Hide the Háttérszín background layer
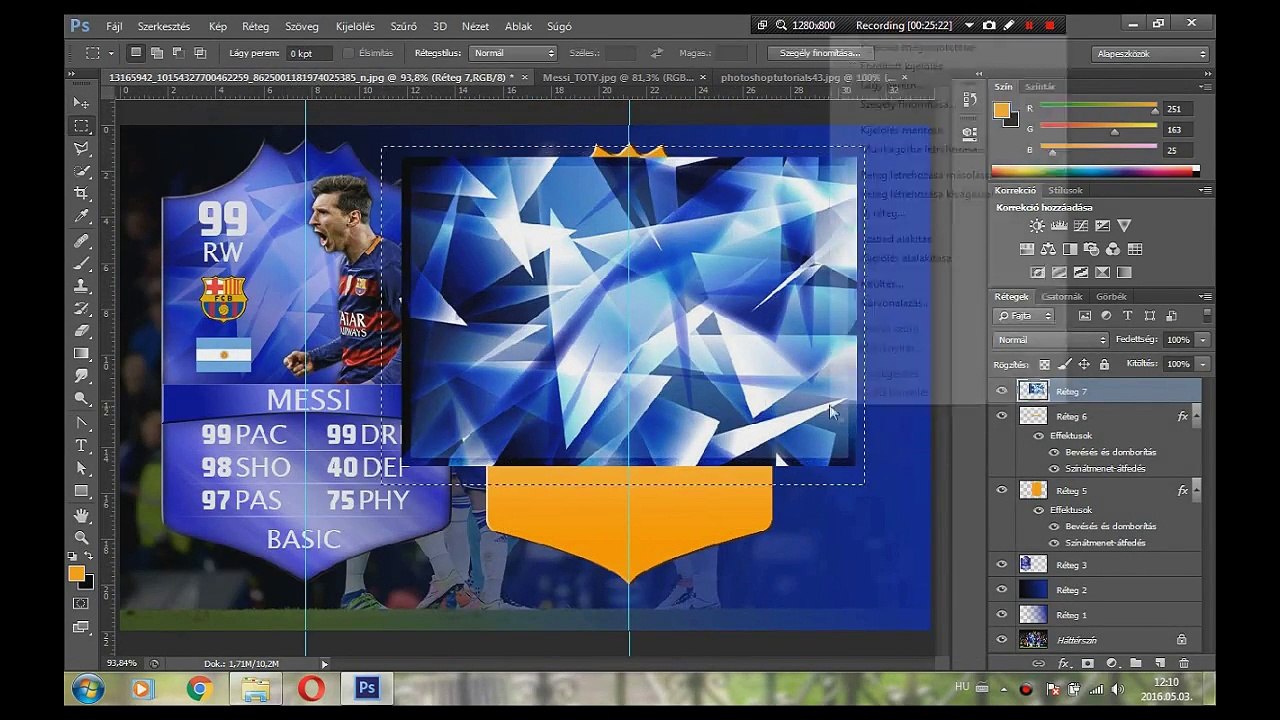The height and width of the screenshot is (720, 1280). (1002, 640)
